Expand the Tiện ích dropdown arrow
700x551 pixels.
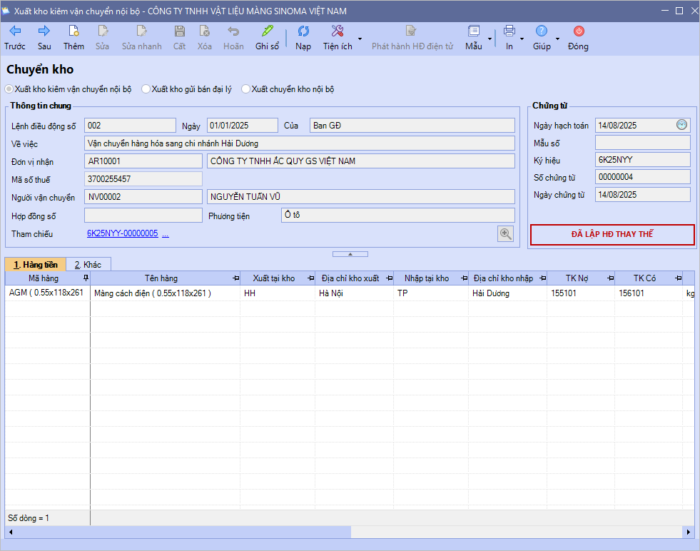tap(360, 39)
